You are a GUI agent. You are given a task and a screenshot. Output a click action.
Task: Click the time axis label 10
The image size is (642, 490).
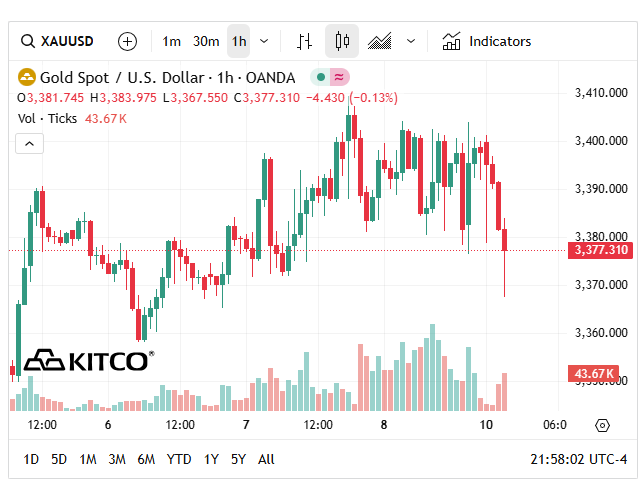point(486,425)
